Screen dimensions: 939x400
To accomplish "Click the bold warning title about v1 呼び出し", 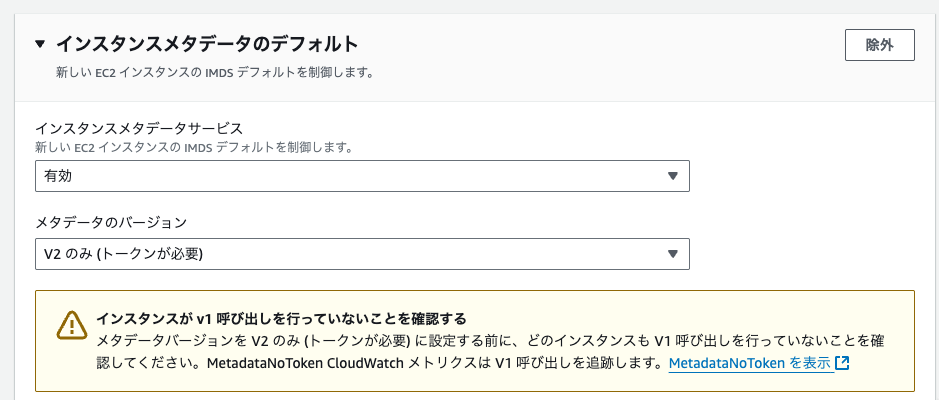I will click(x=281, y=317).
